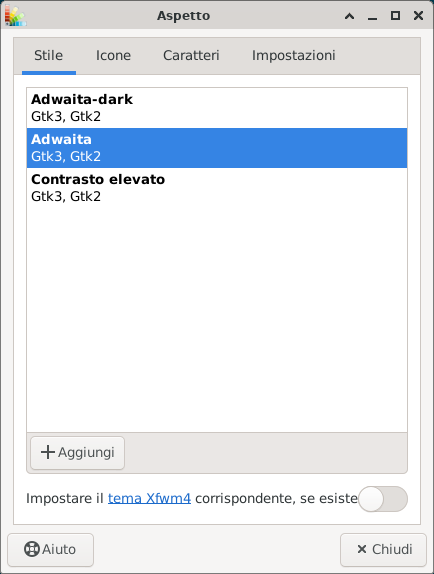This screenshot has height=574, width=434.
Task: Maximize the Aspetto window
Action: point(395,16)
